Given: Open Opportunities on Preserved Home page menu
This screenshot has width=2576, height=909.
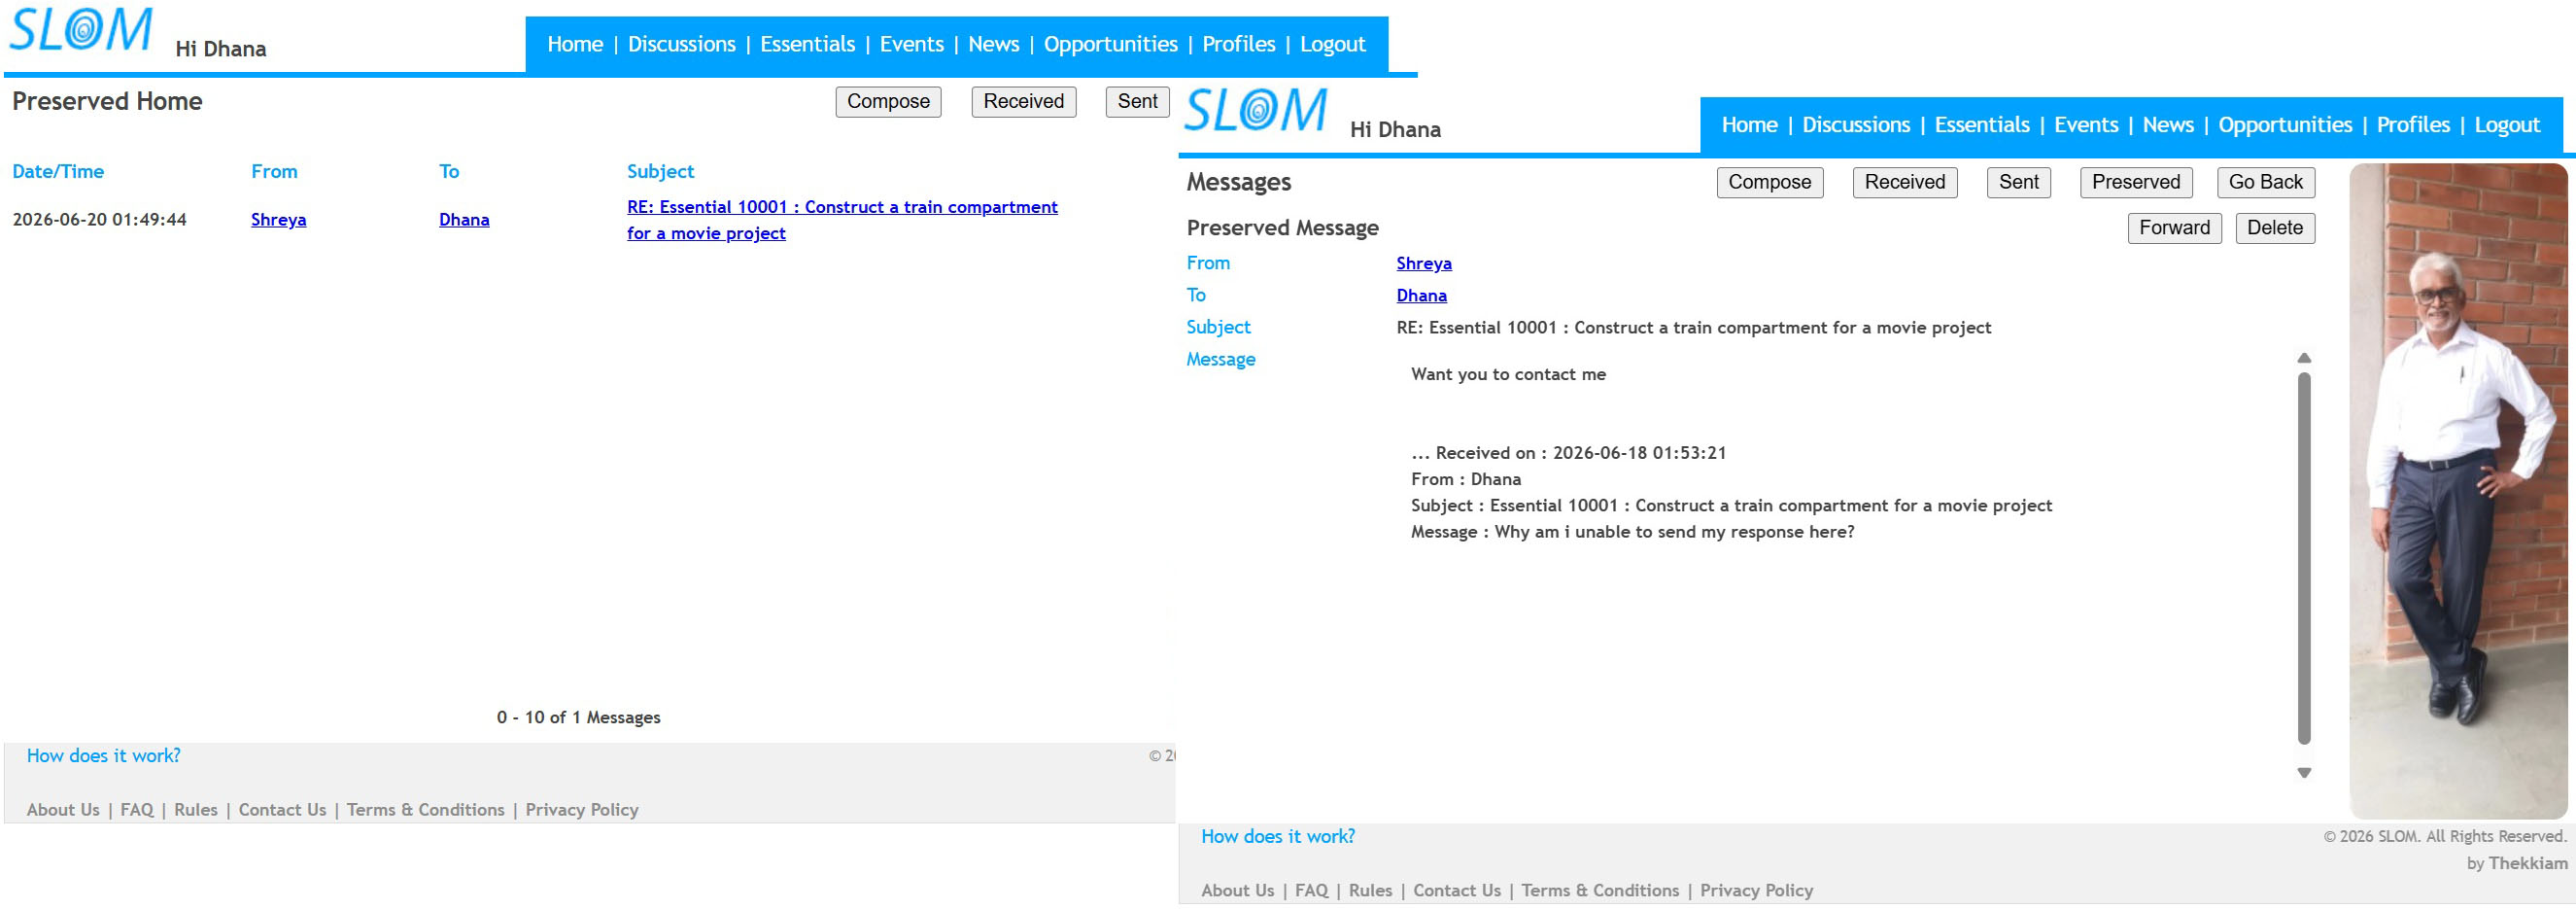Looking at the screenshot, I should coord(1111,44).
